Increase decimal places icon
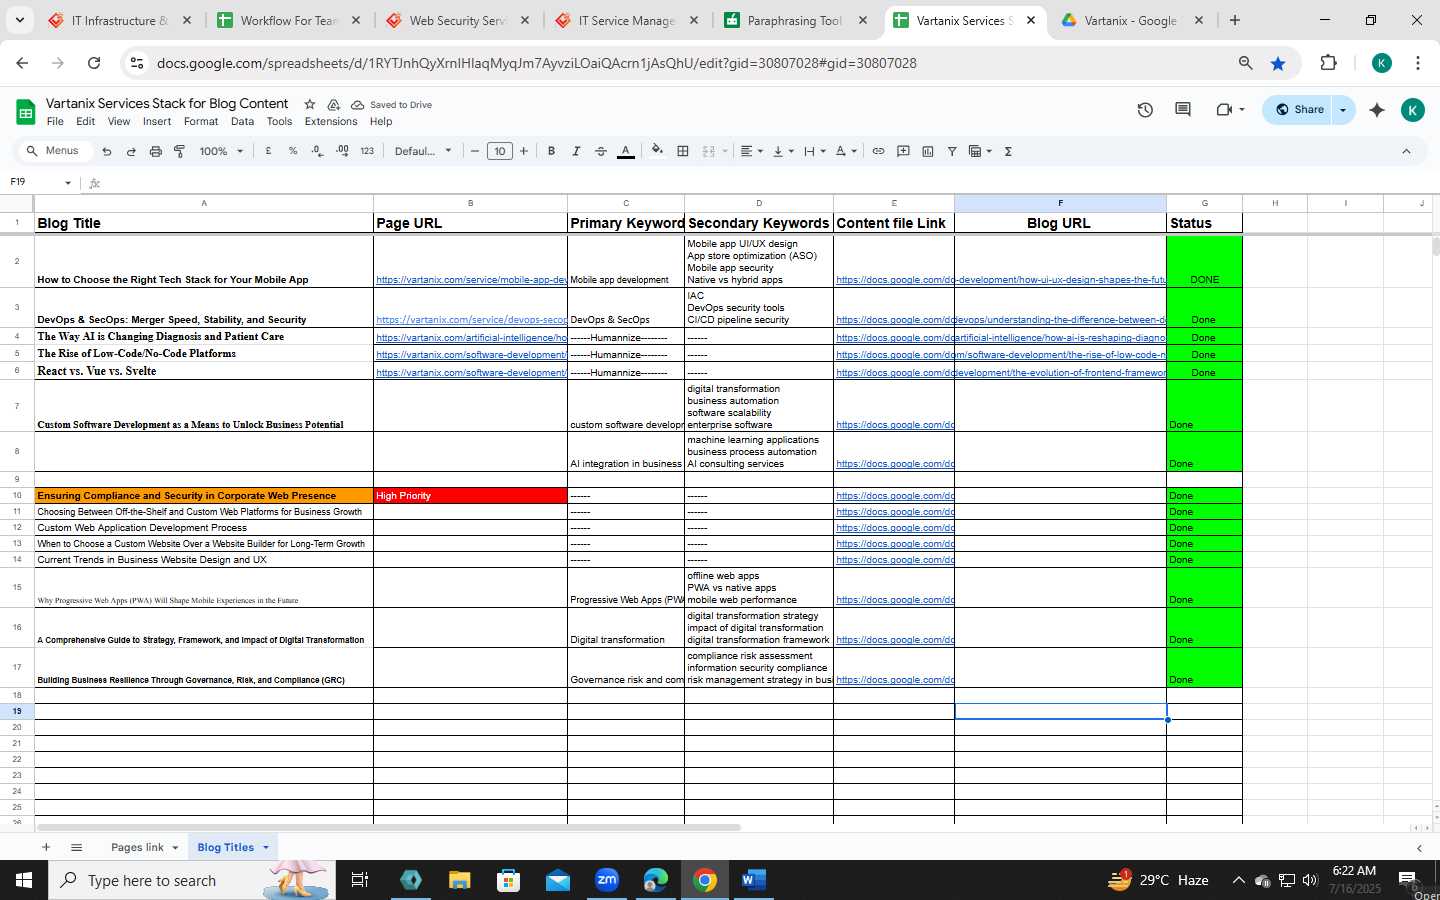Image resolution: width=1440 pixels, height=900 pixels. 342,151
